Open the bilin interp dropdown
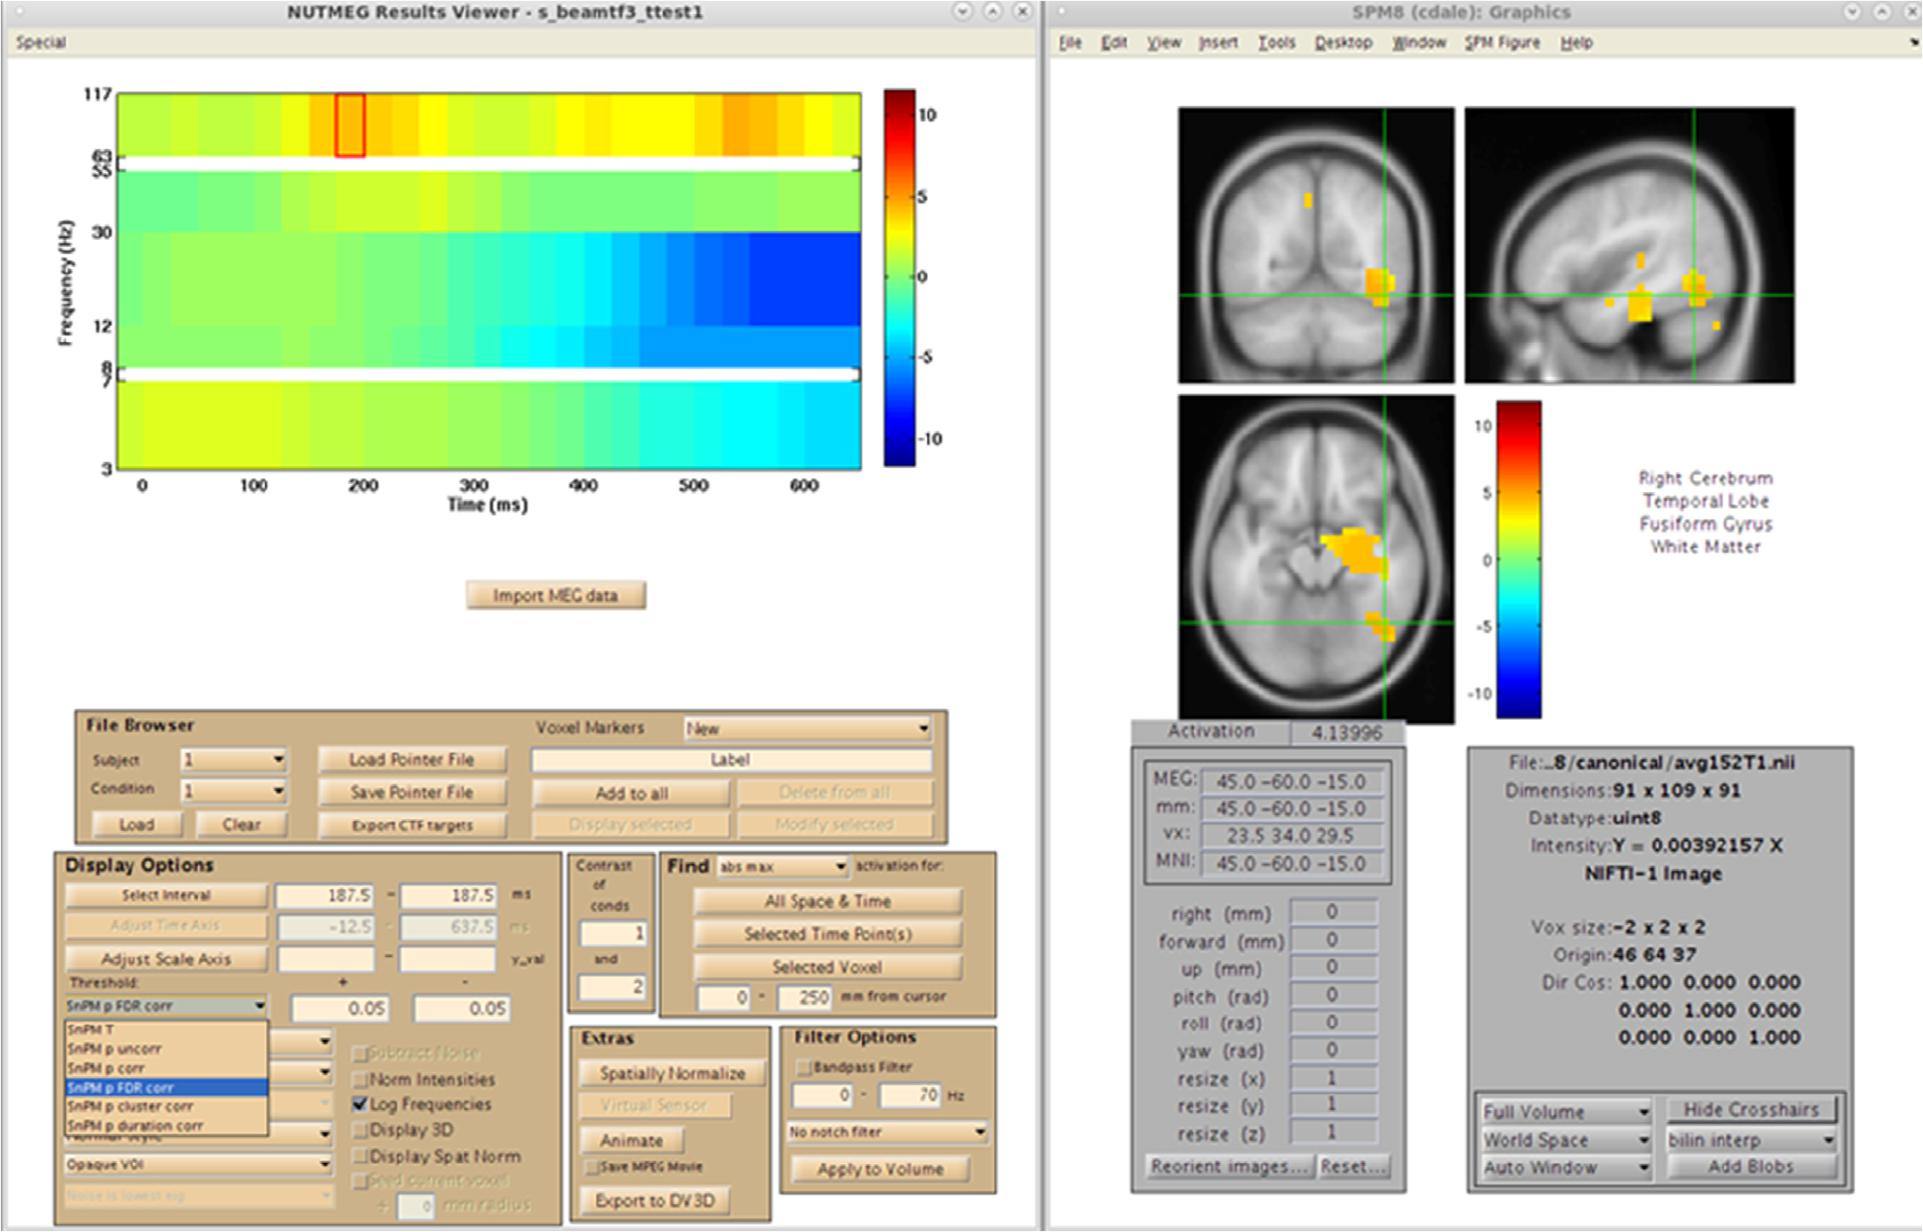Screen dimensions: 1923x1232 tap(1751, 1140)
